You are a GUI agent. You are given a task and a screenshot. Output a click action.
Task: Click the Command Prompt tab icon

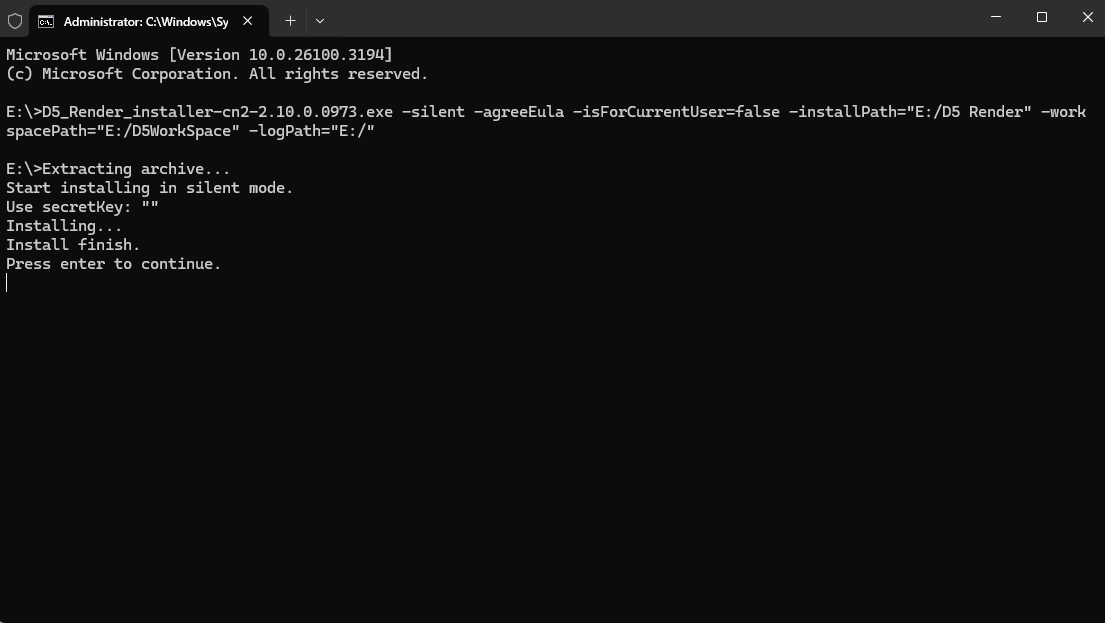[46, 21]
